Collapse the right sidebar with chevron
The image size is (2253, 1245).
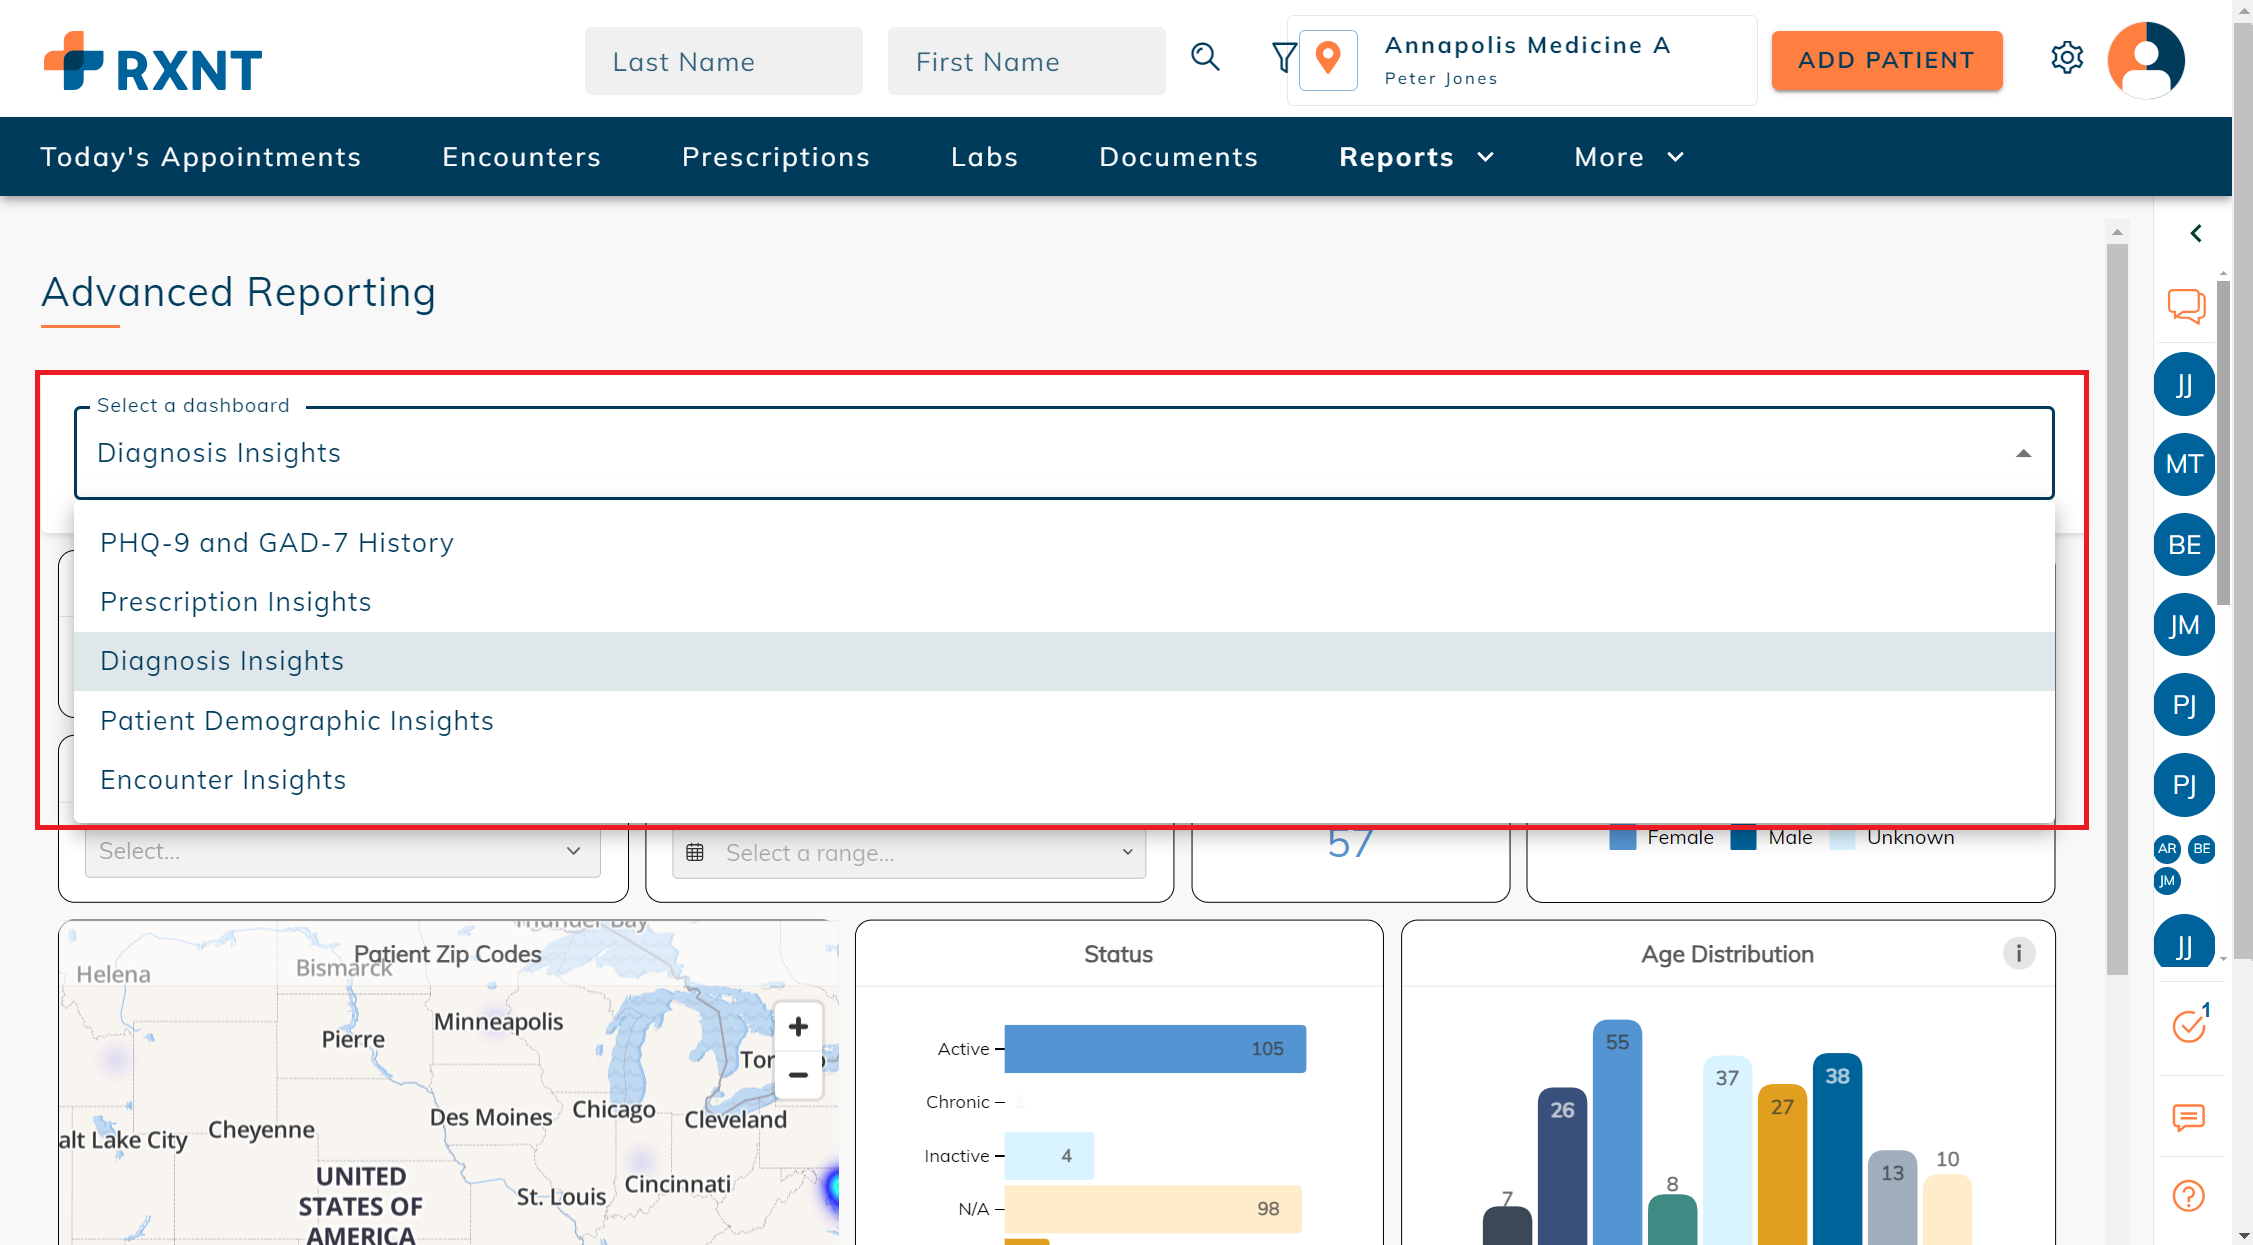click(2196, 233)
